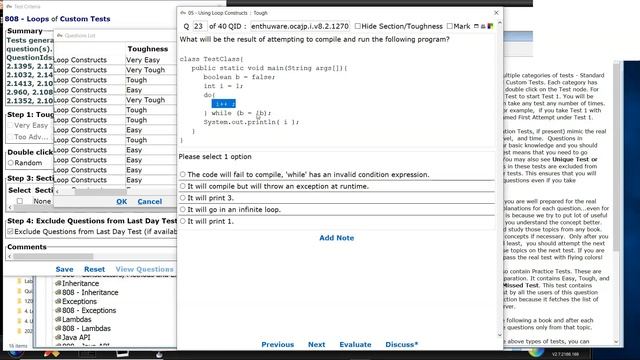Click OK in Questions List dialog
640x360 pixels.
coord(122,202)
